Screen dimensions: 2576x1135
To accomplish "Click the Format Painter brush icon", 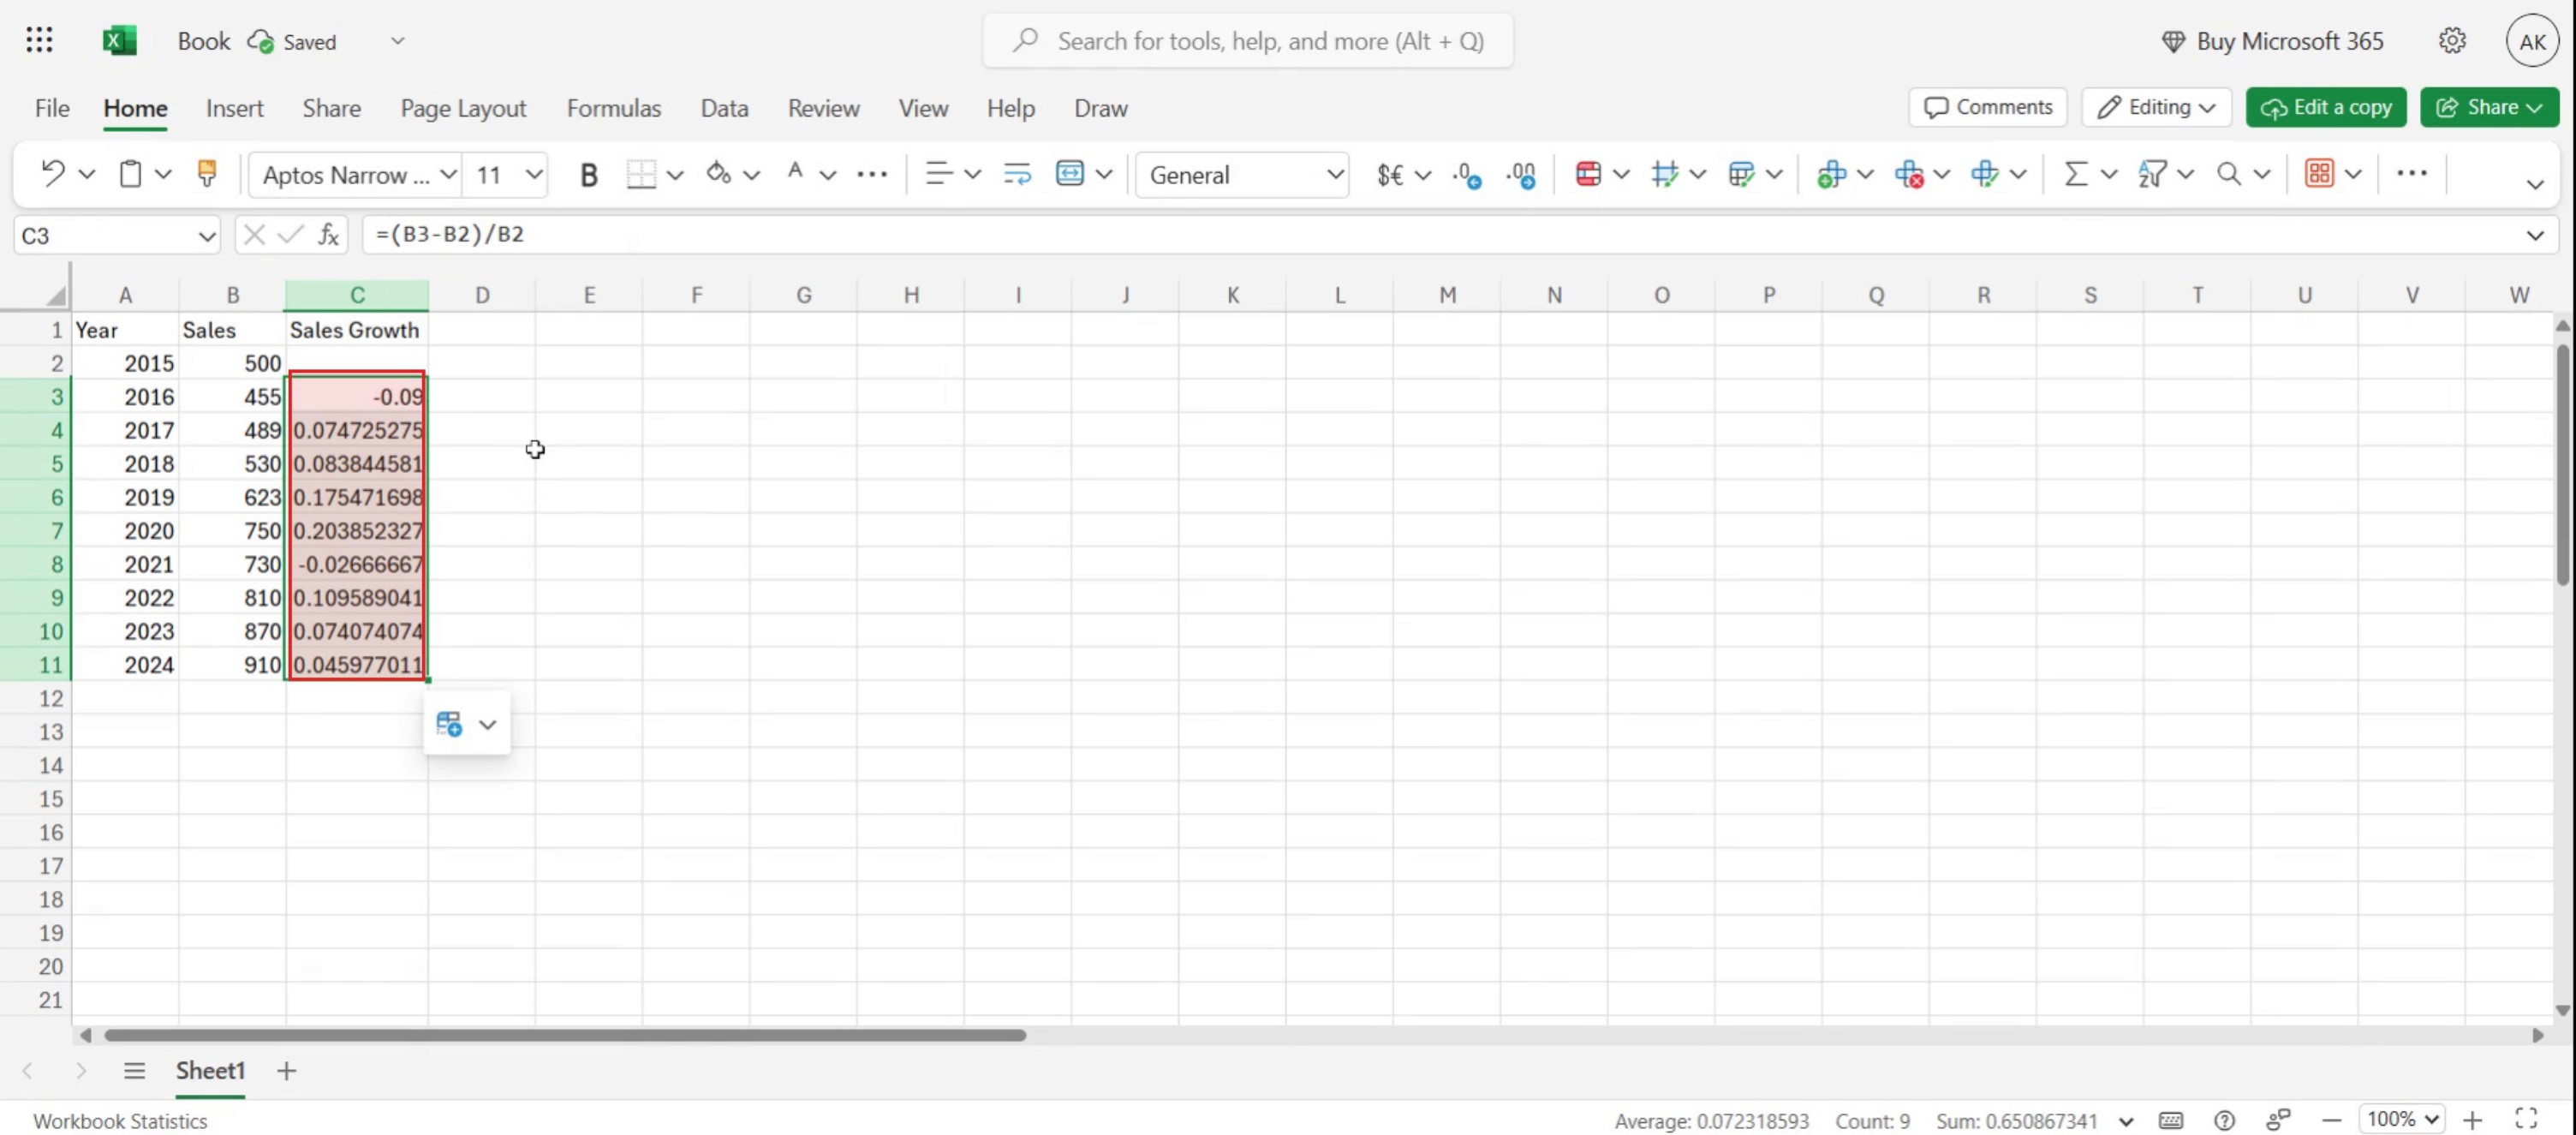I will (x=207, y=174).
